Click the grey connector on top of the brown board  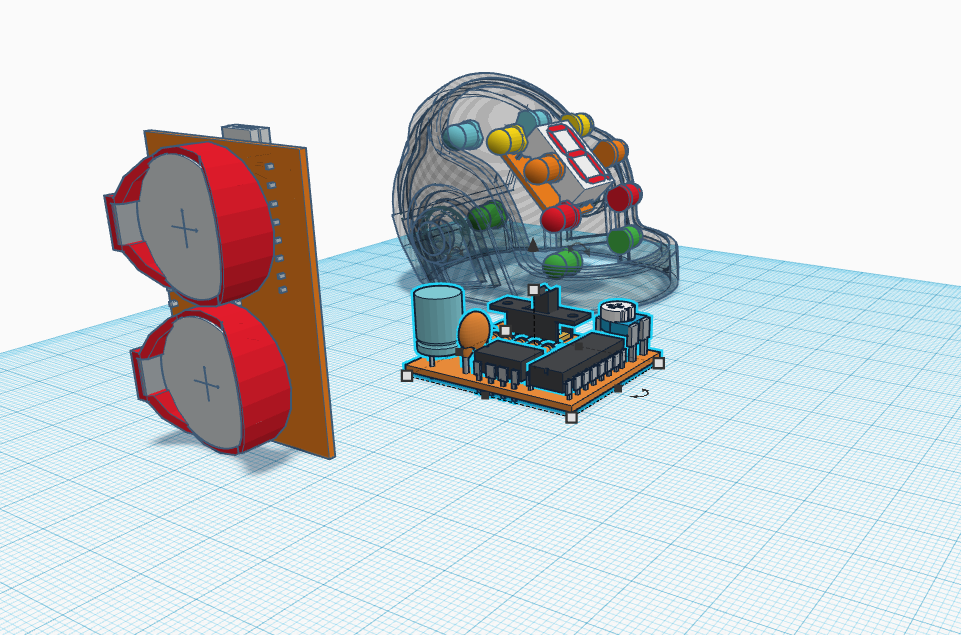tap(246, 132)
